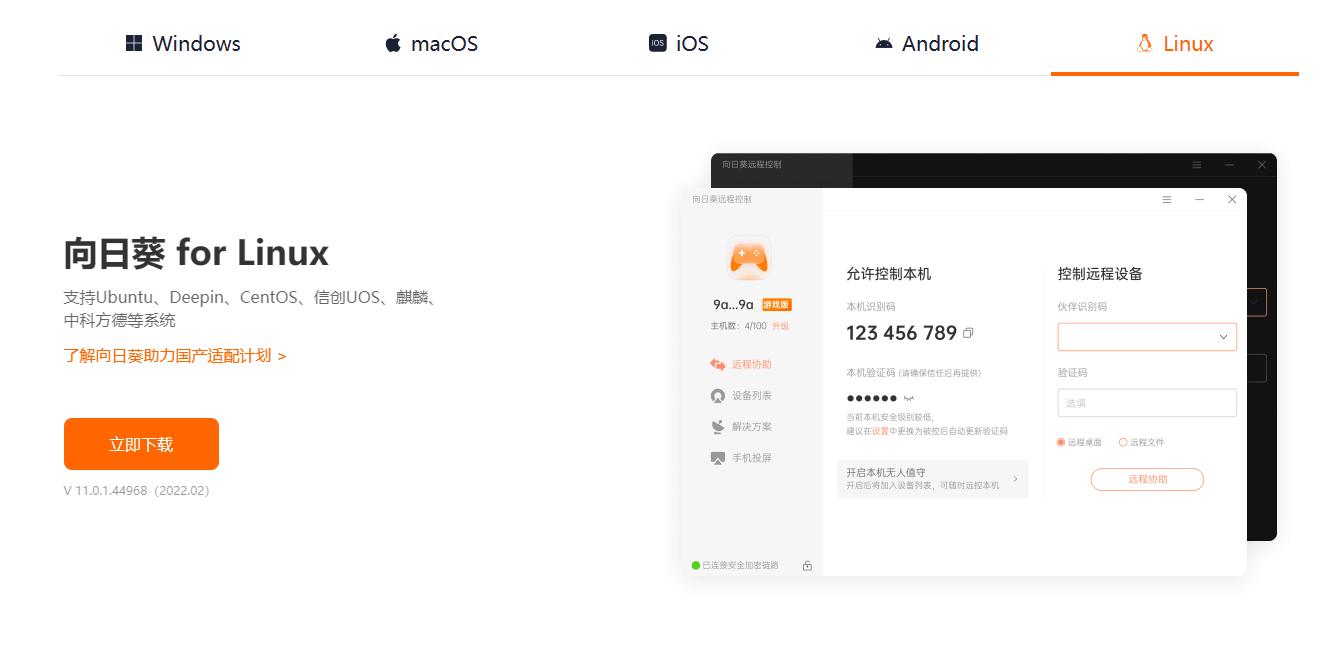
Task: Open the hamburger menu in the app title bar
Action: click(x=1166, y=199)
